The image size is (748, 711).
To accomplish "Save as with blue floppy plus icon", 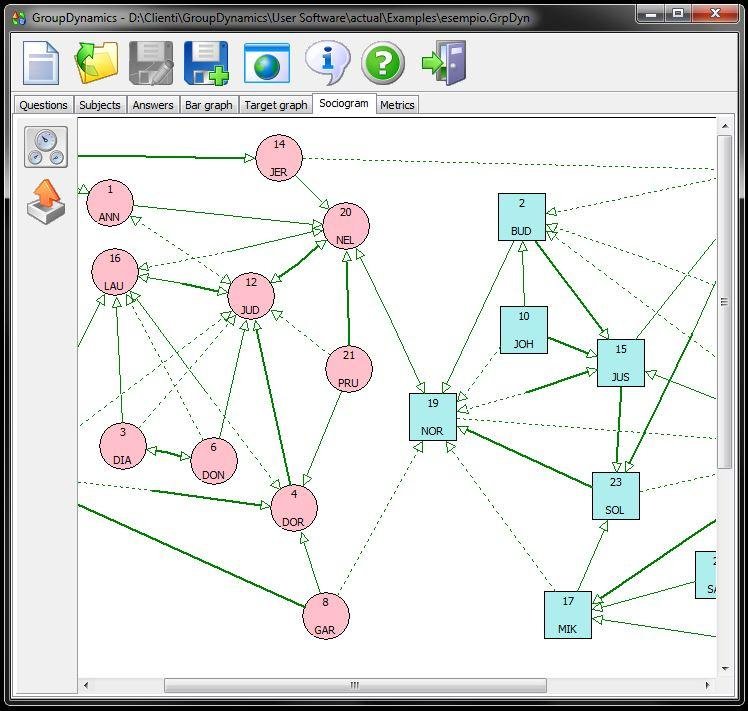I will (x=207, y=63).
